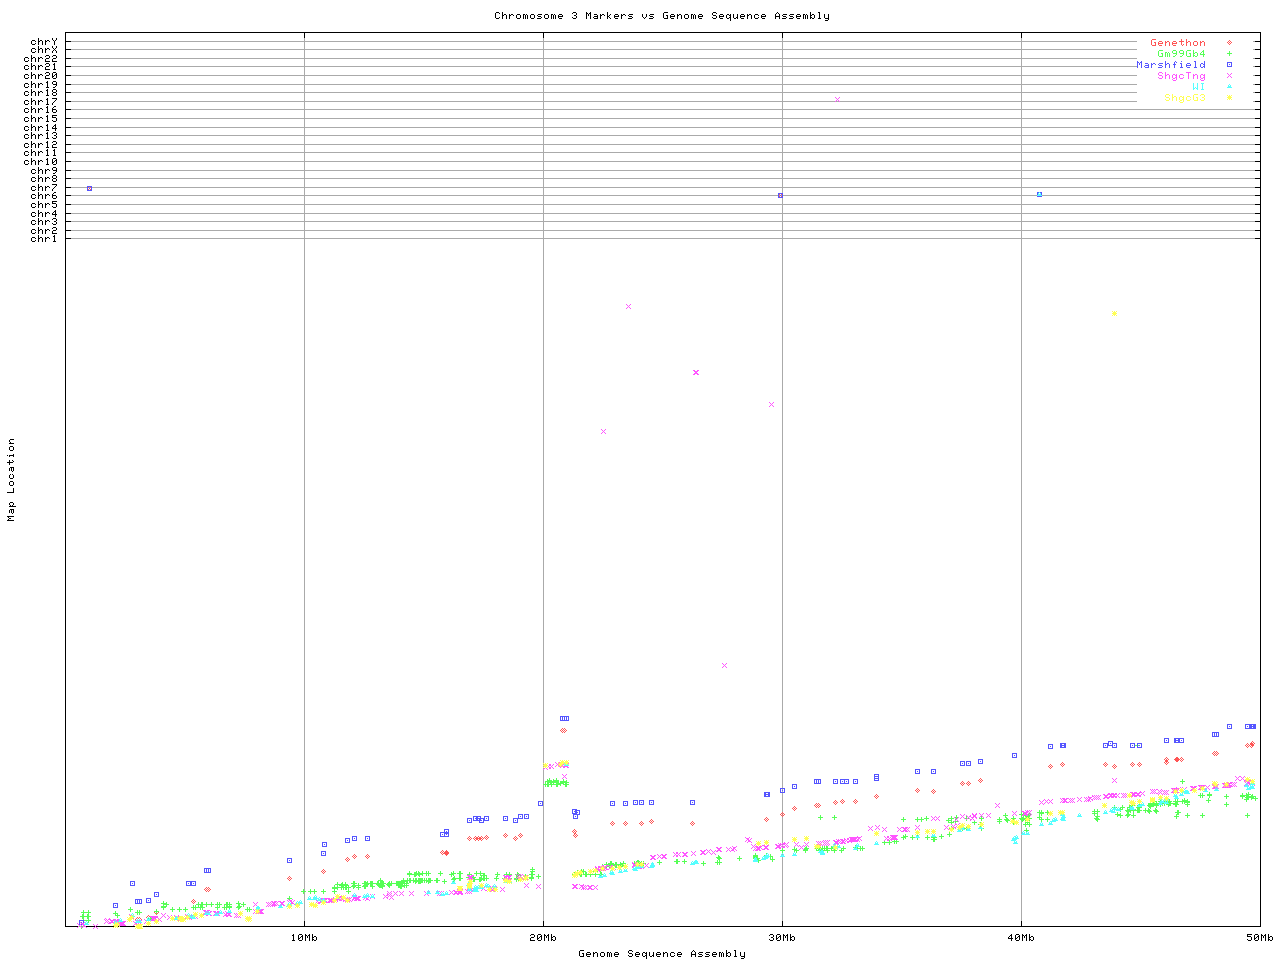
Task: Click the ShgcTng magenta cross legend marker
Action: [x=1229, y=76]
